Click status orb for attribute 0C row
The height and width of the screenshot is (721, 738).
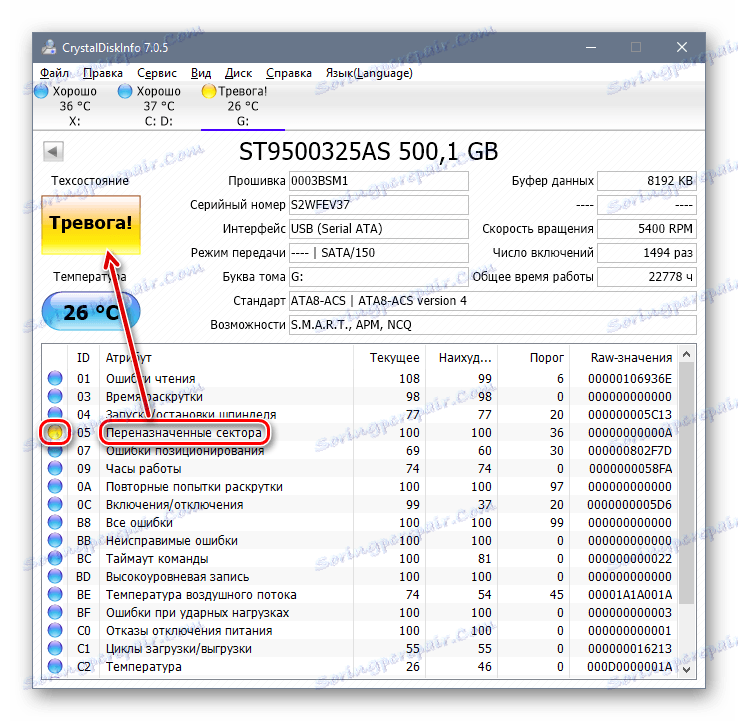tap(55, 505)
